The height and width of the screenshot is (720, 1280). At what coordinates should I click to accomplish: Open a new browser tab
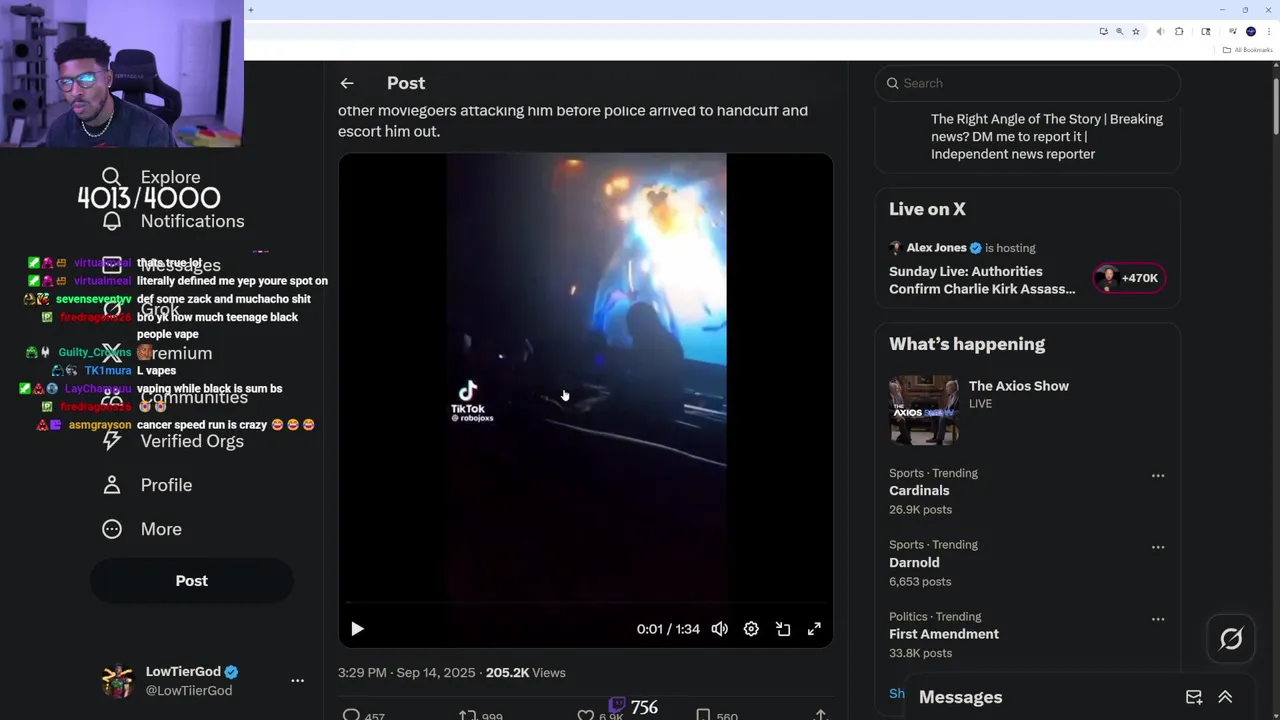point(250,10)
